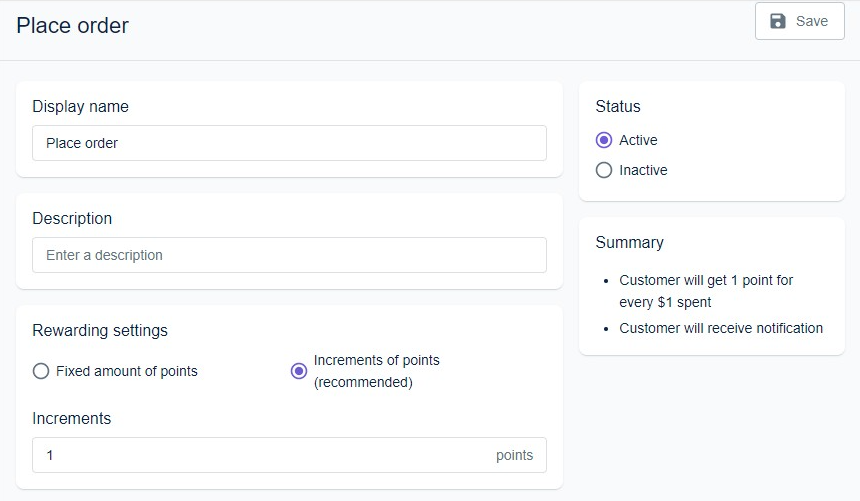860x501 pixels.
Task: Click the "Description" field label
Action: click(72, 218)
